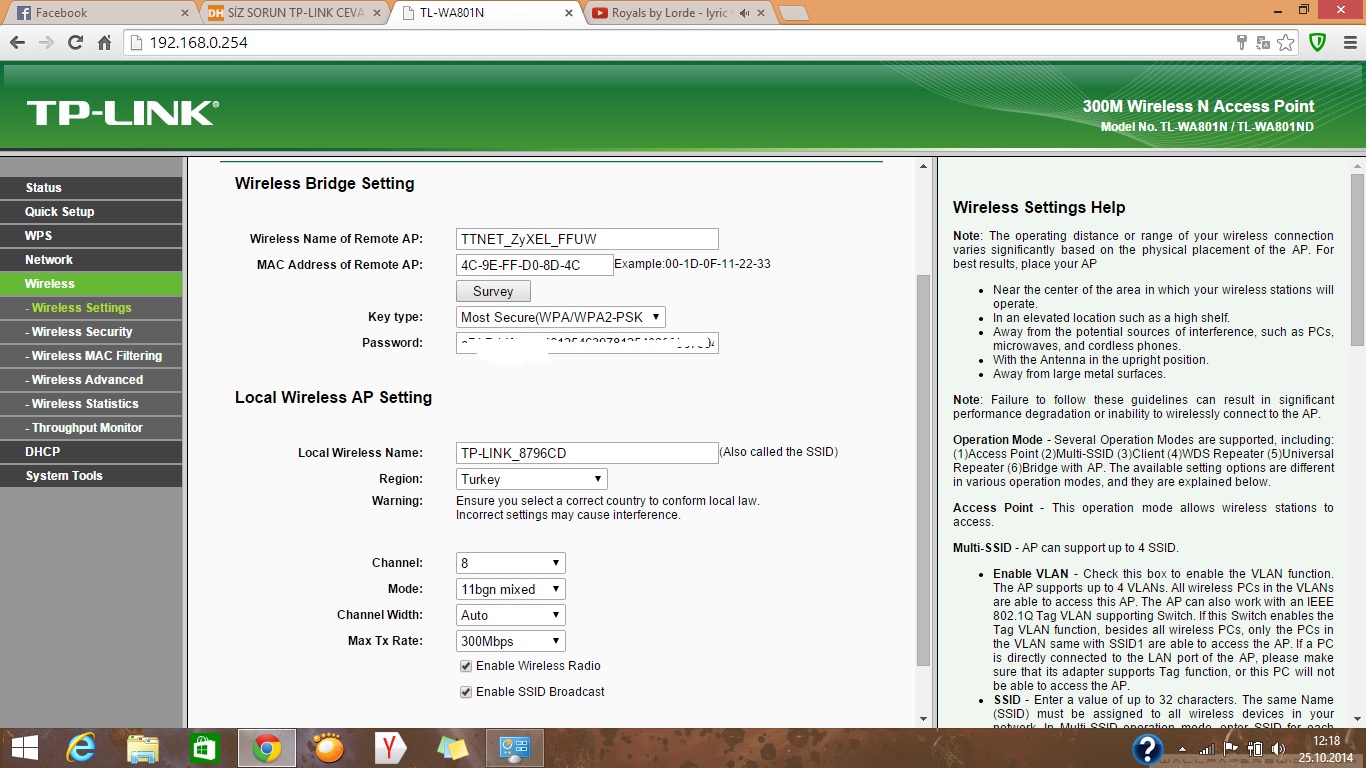Go back with the browser back arrow
The width and height of the screenshot is (1366, 768).
pos(17,43)
